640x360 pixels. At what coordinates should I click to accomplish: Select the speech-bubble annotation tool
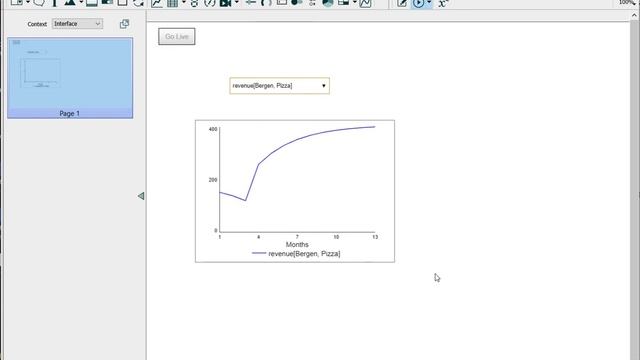(39, 3)
